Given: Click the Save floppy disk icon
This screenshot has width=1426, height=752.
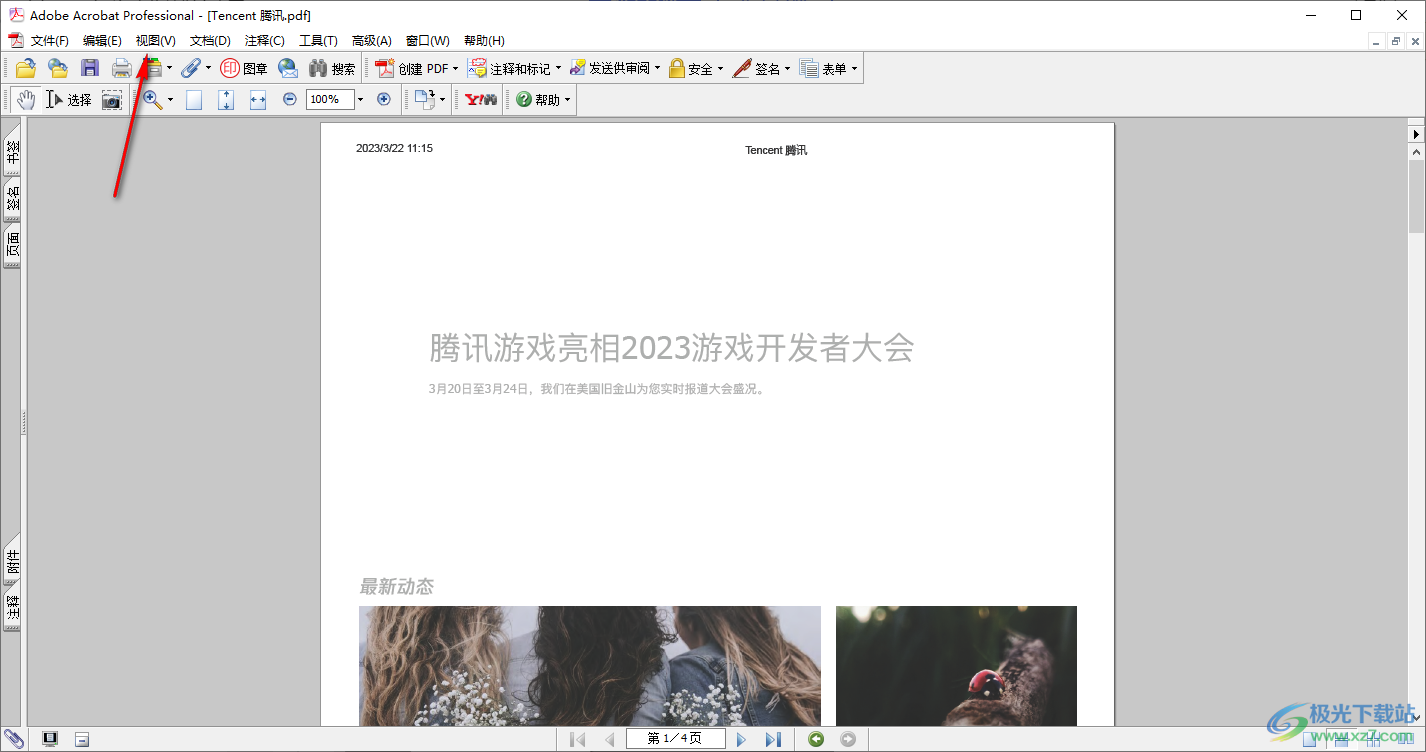Looking at the screenshot, I should (90, 68).
